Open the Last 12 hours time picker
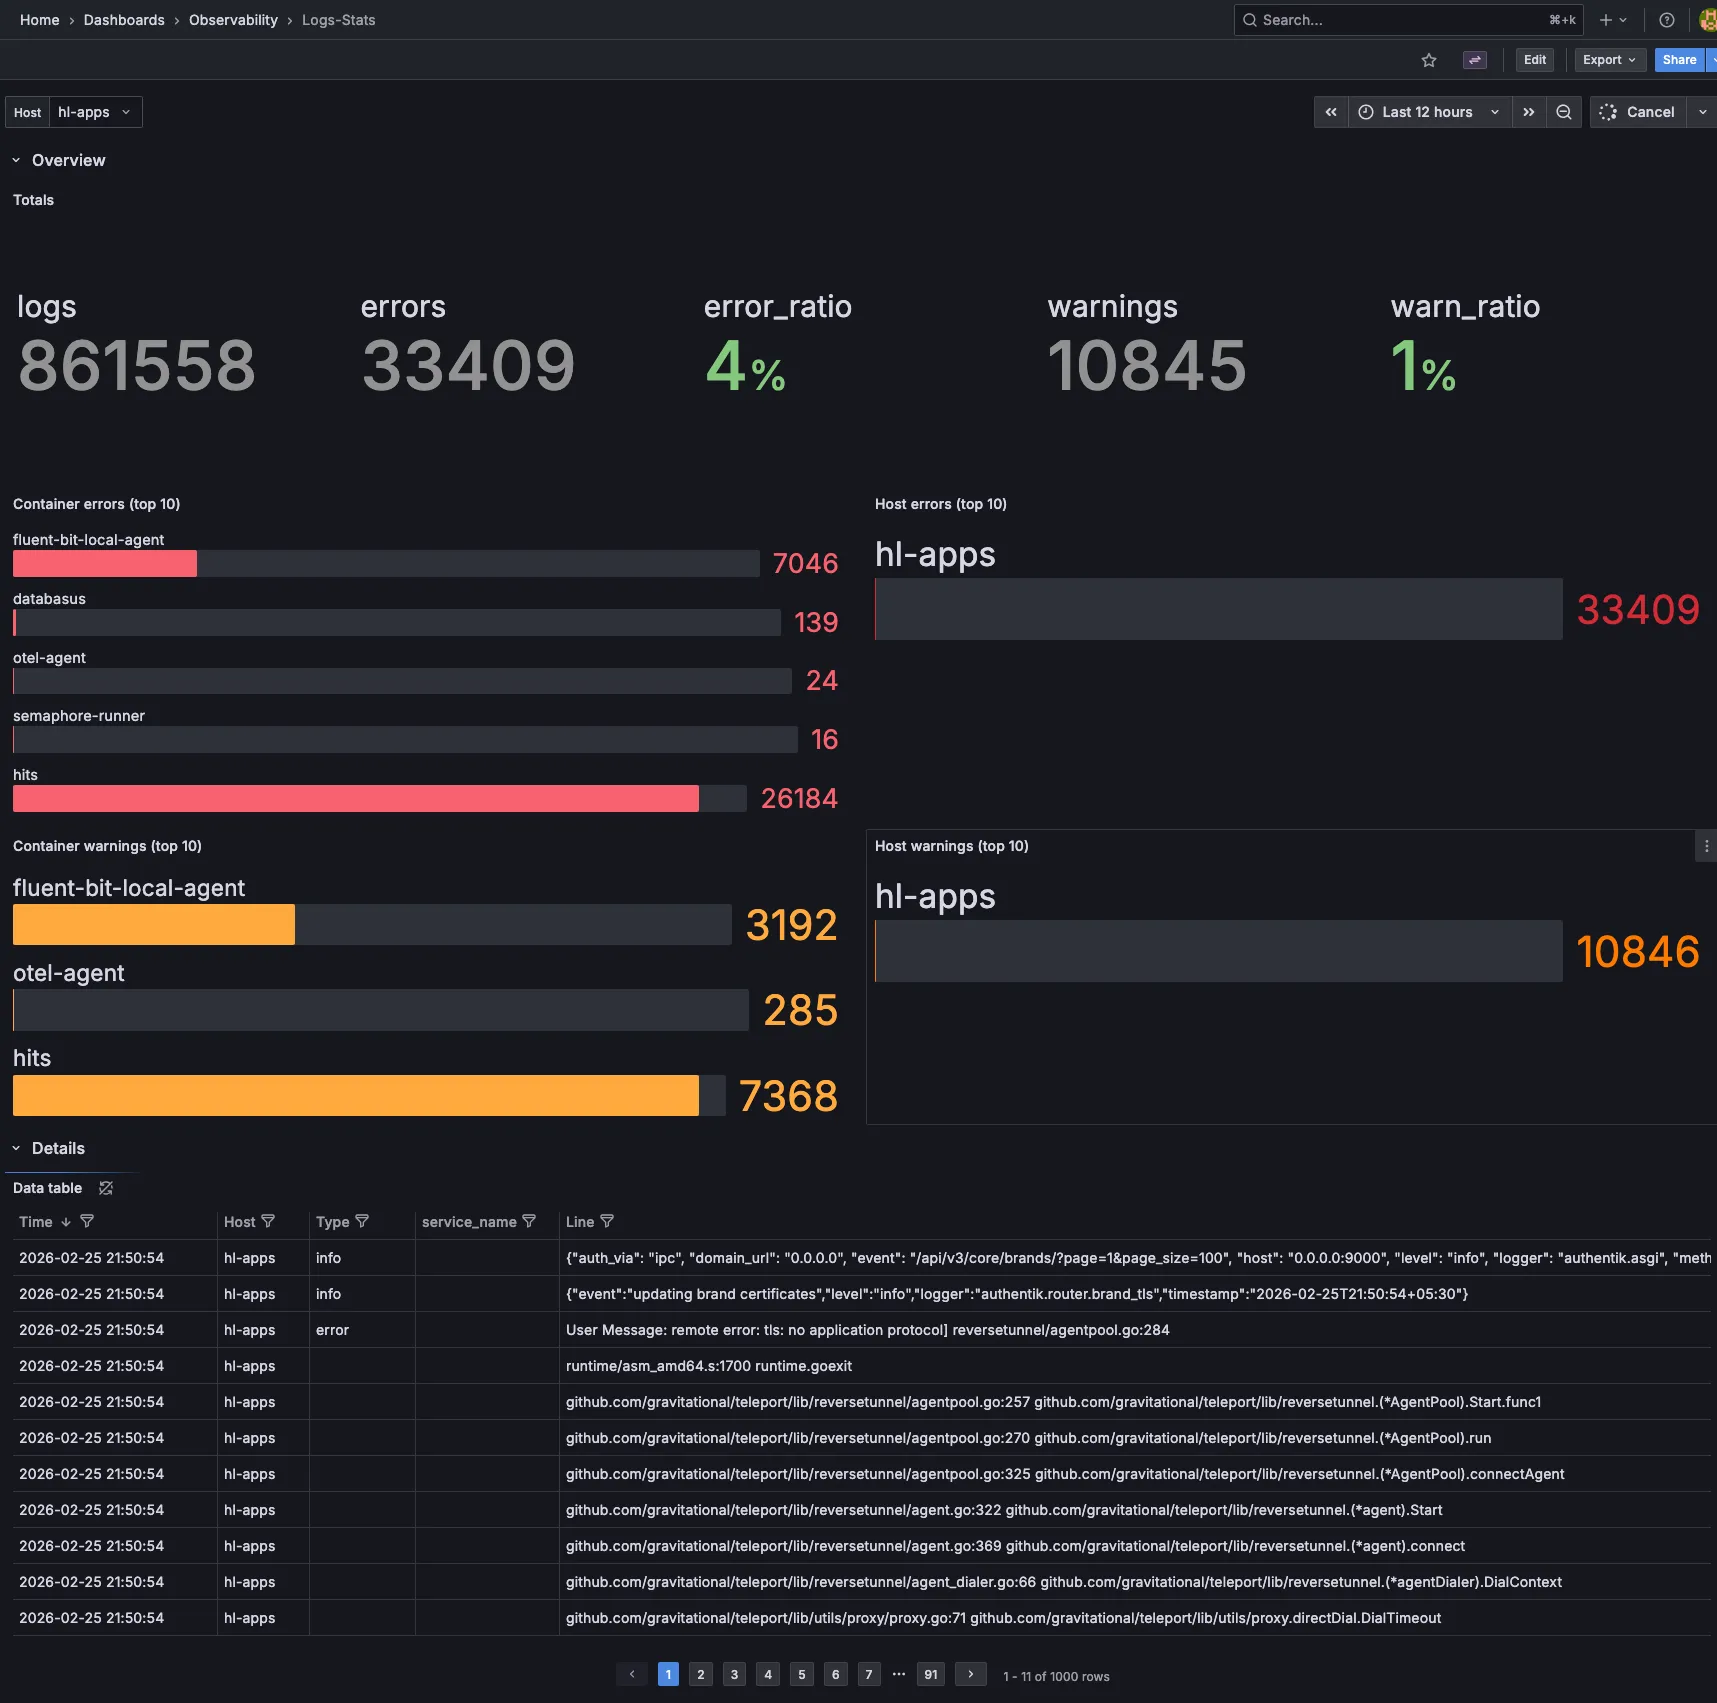The image size is (1717, 1703). coord(1428,112)
